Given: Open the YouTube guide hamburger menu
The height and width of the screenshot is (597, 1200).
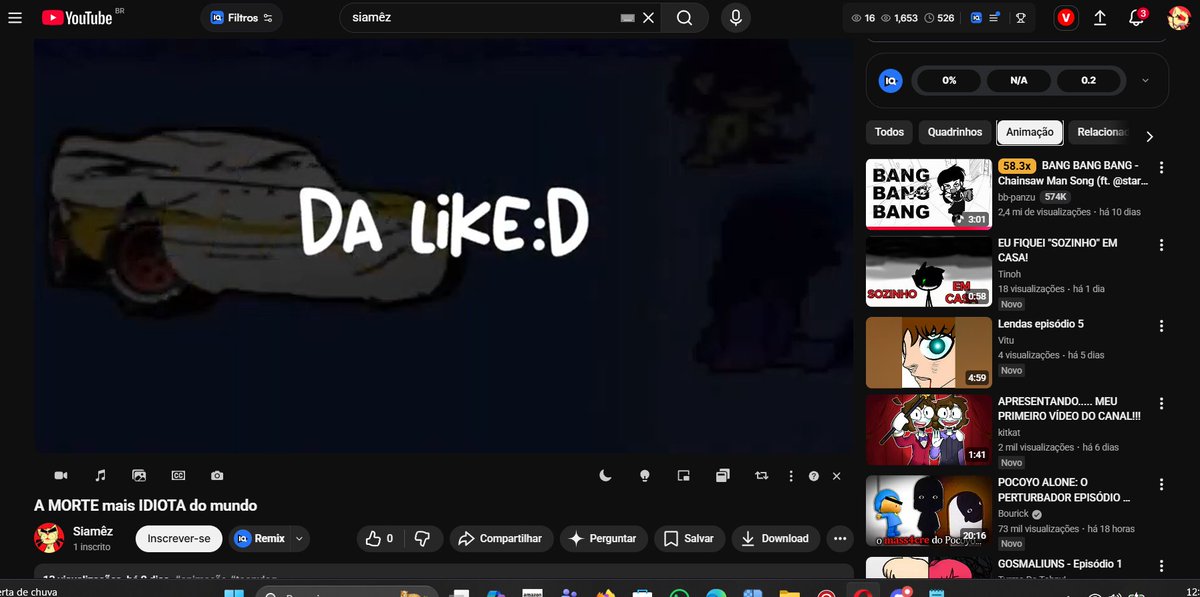Looking at the screenshot, I should coord(15,18).
